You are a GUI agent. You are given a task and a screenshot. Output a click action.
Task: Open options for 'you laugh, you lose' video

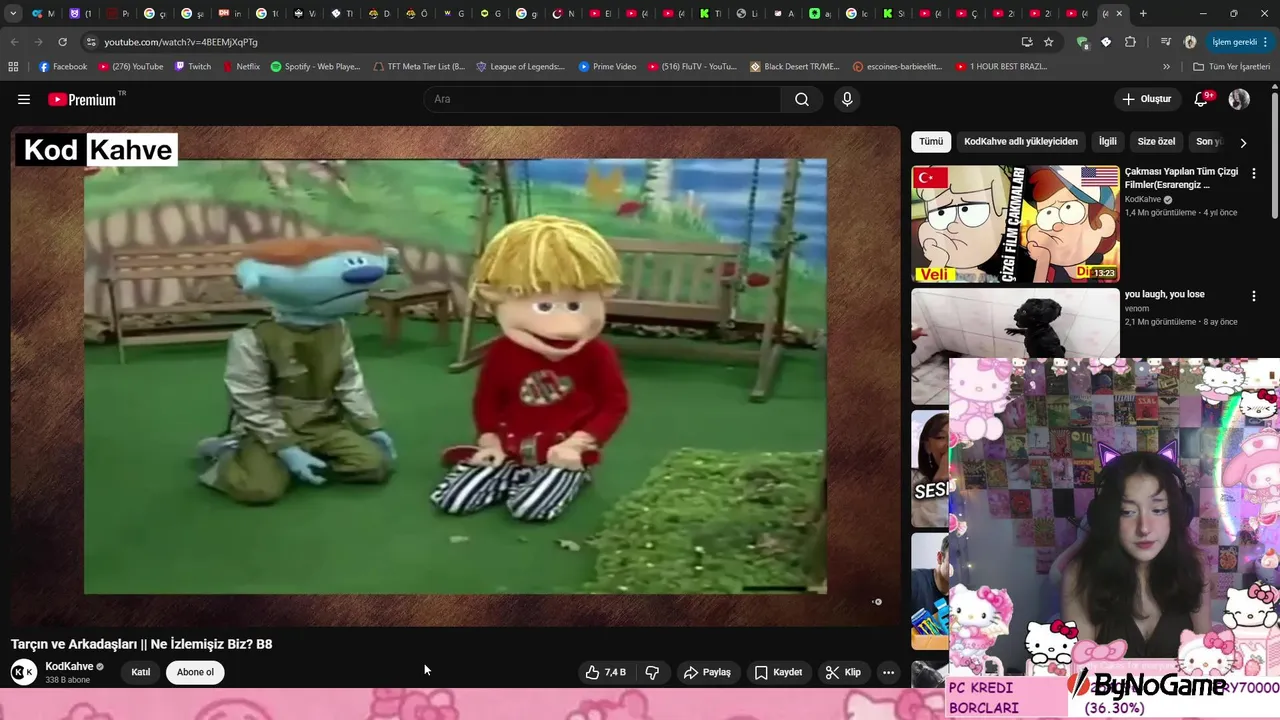(x=1253, y=296)
